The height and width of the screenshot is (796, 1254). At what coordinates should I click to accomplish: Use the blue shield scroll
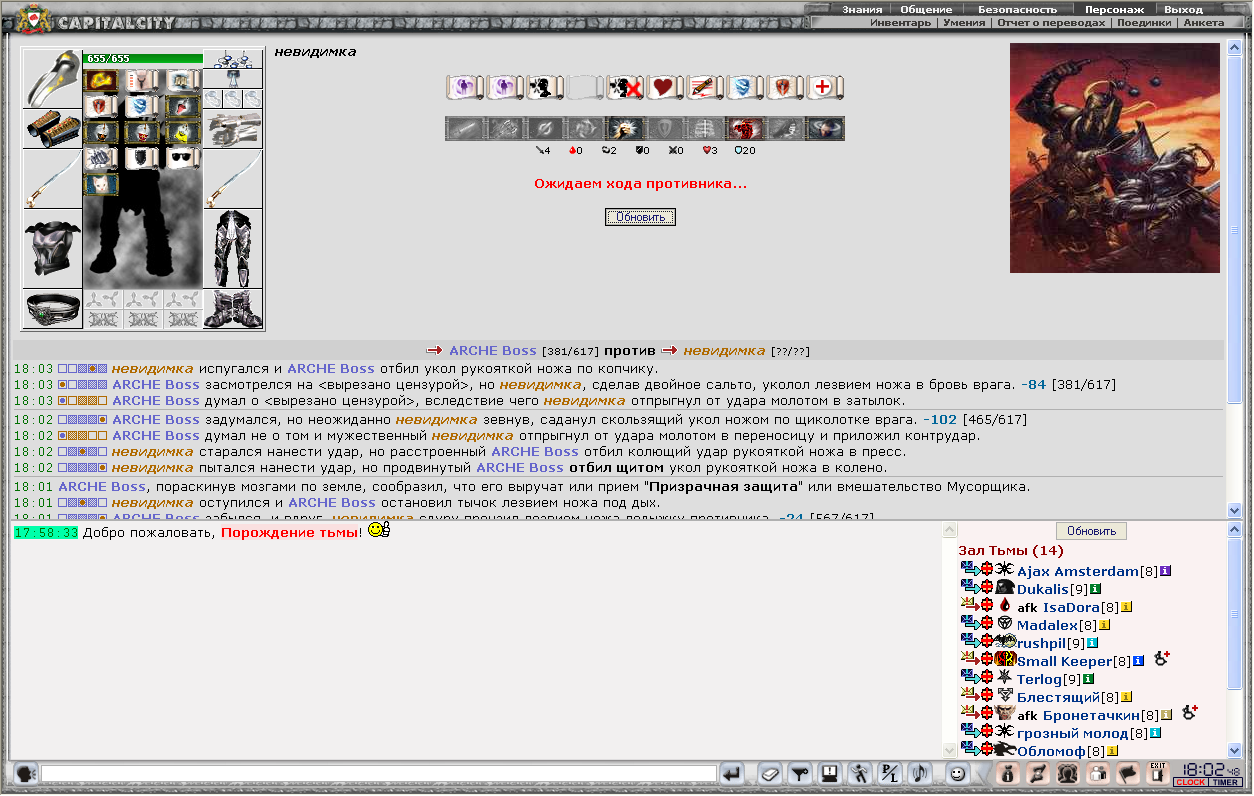744,87
